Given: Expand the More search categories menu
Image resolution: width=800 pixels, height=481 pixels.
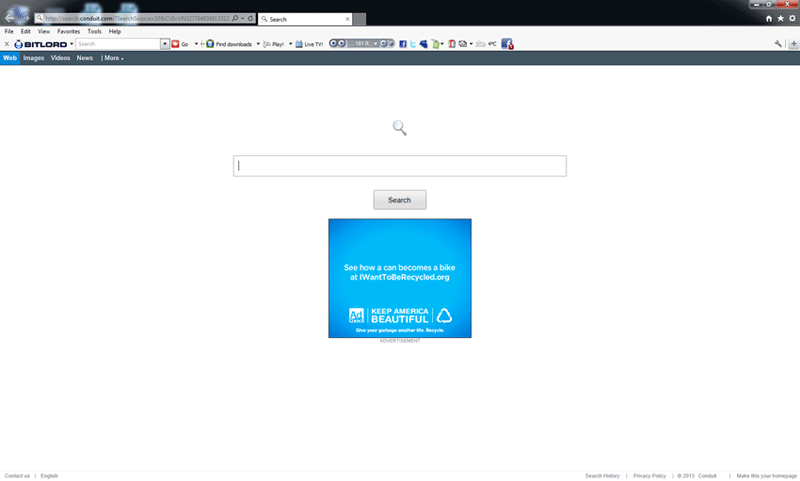Looking at the screenshot, I should coord(113,58).
